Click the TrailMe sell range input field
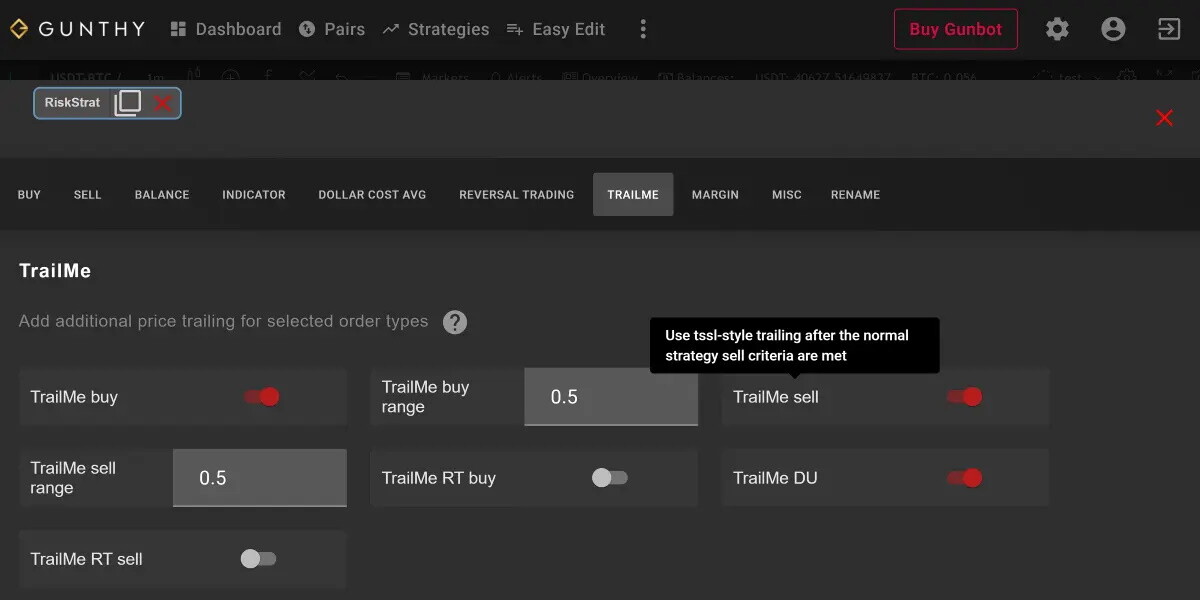Image resolution: width=1200 pixels, height=600 pixels. (260, 478)
